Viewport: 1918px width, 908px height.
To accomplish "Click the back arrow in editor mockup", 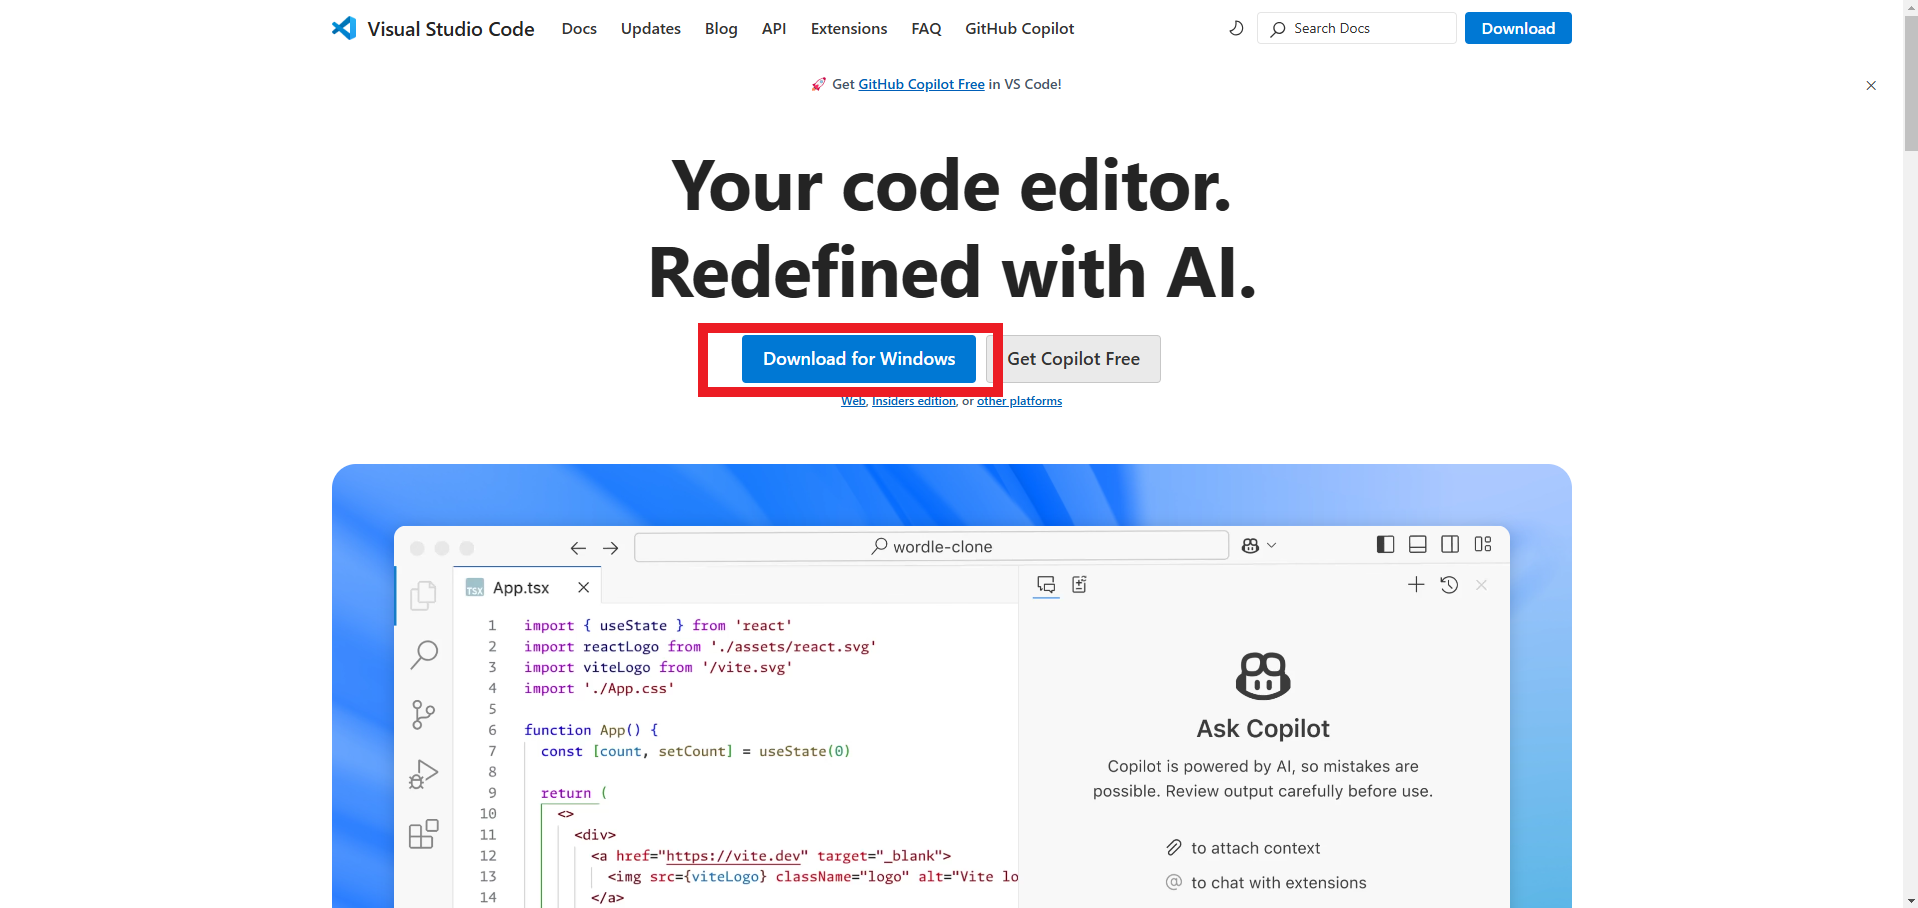I will click(578, 547).
